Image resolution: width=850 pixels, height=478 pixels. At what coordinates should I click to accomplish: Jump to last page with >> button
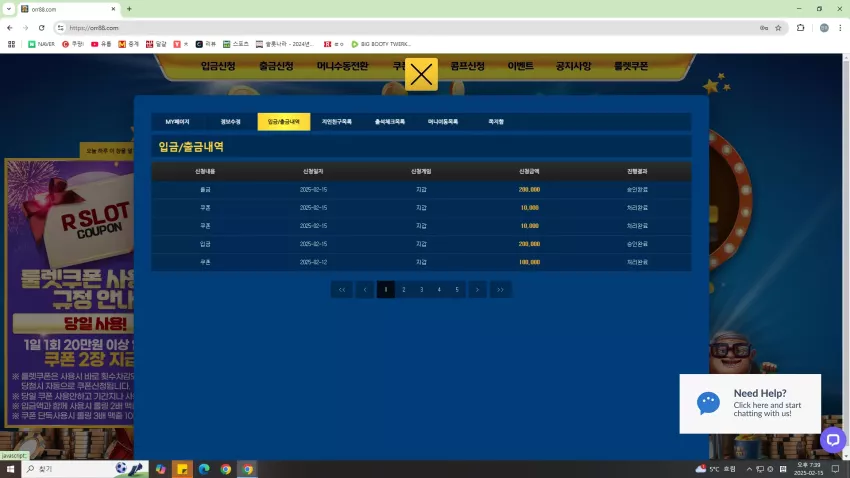[x=500, y=289]
